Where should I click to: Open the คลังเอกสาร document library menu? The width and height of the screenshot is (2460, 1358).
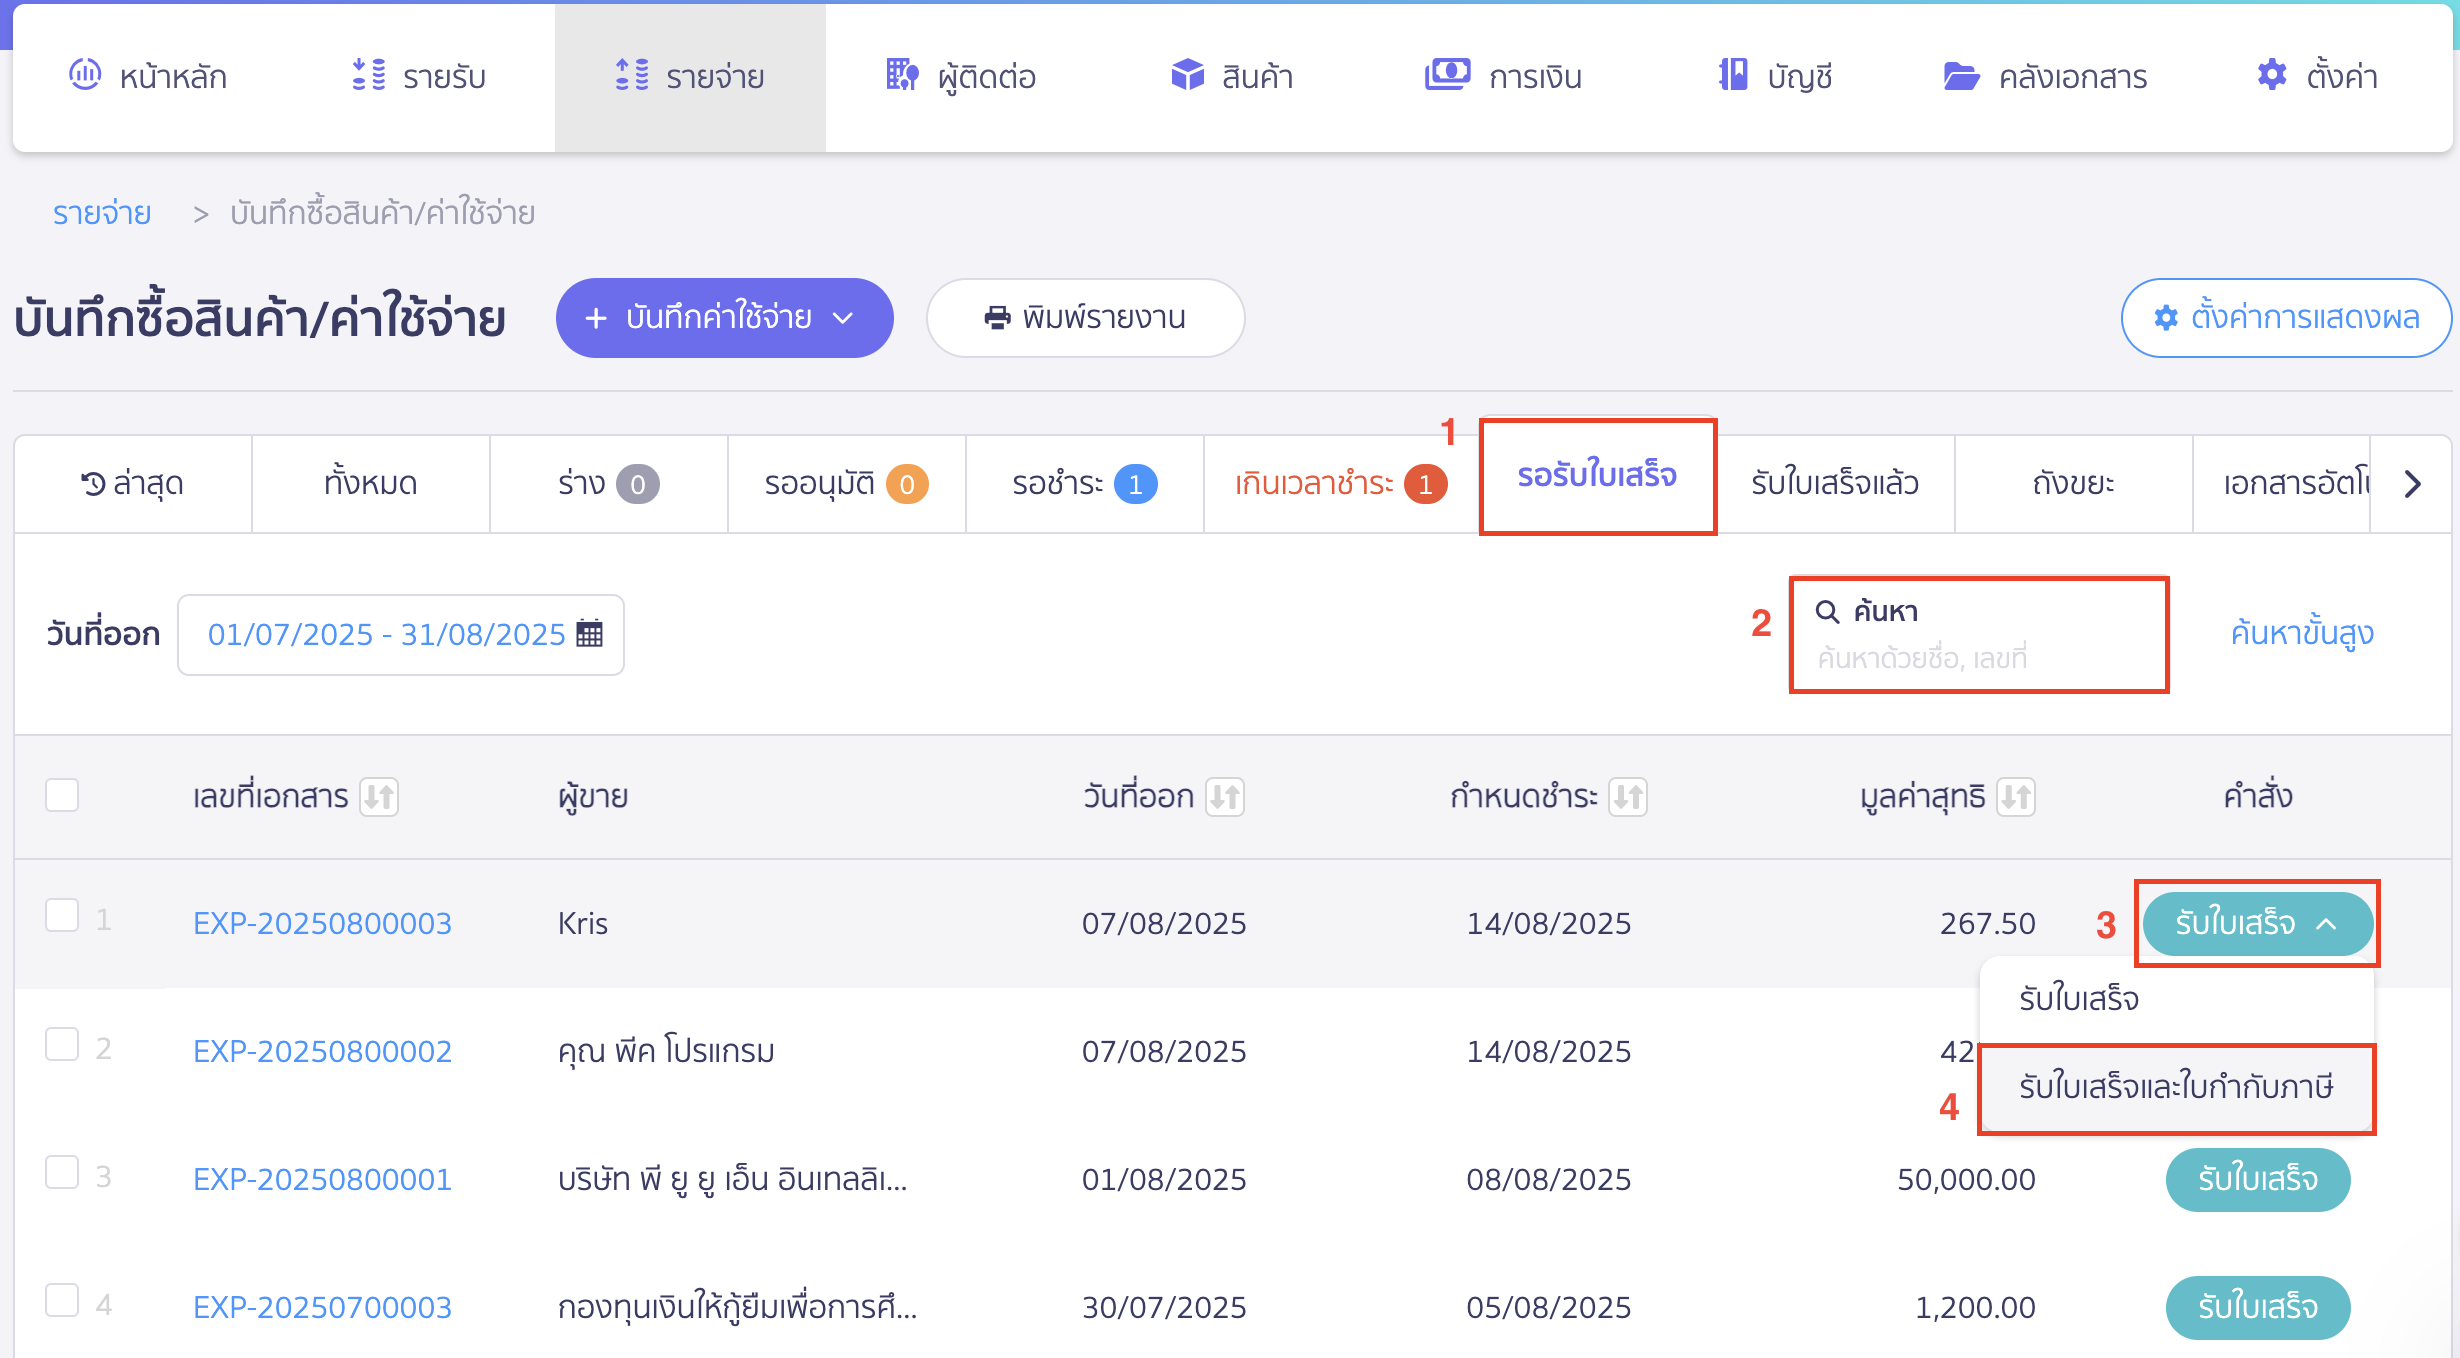pos(2045,76)
